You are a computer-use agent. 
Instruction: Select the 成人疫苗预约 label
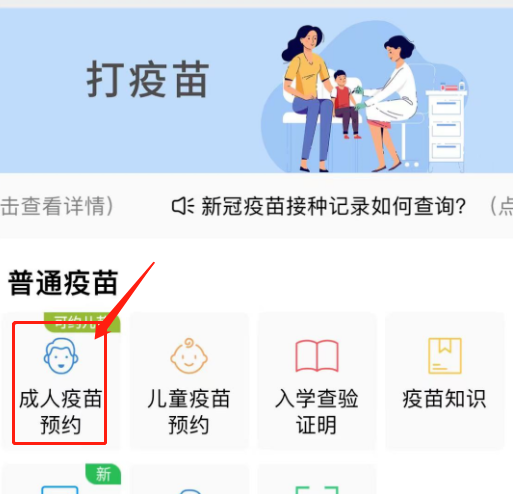click(x=61, y=412)
